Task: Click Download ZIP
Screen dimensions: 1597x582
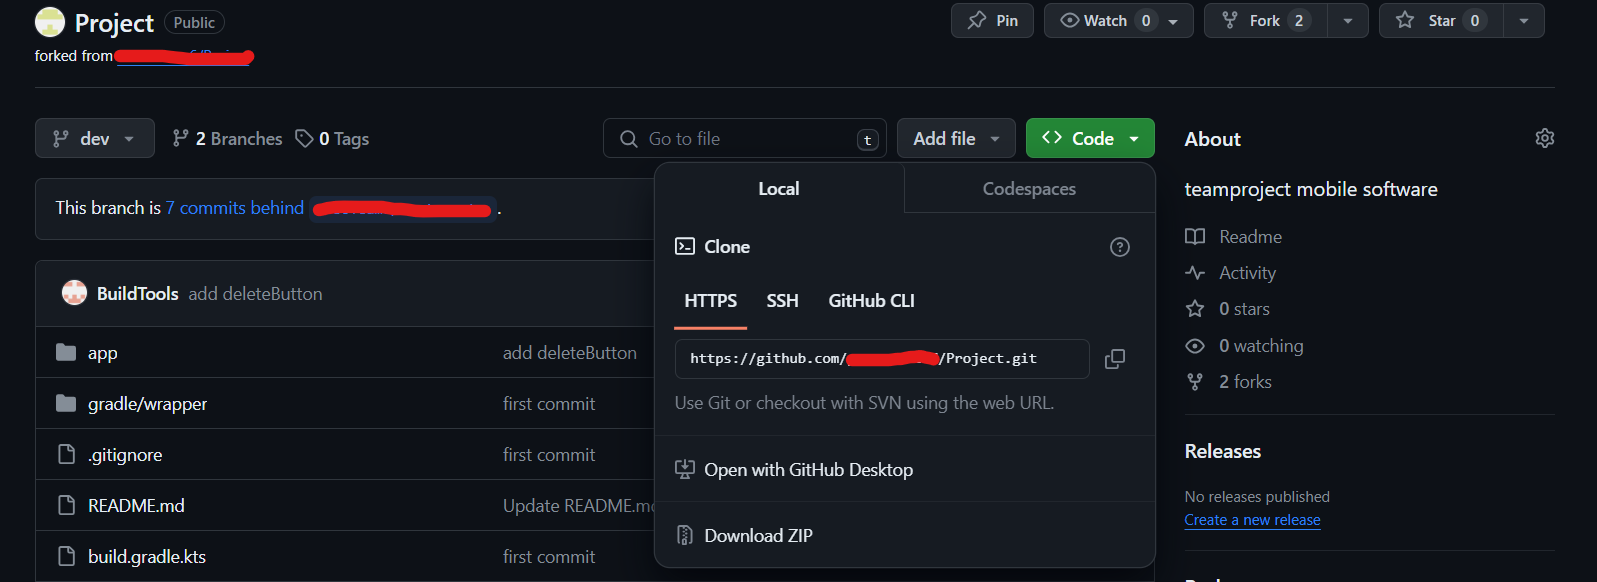Action: pyautogui.click(x=757, y=536)
